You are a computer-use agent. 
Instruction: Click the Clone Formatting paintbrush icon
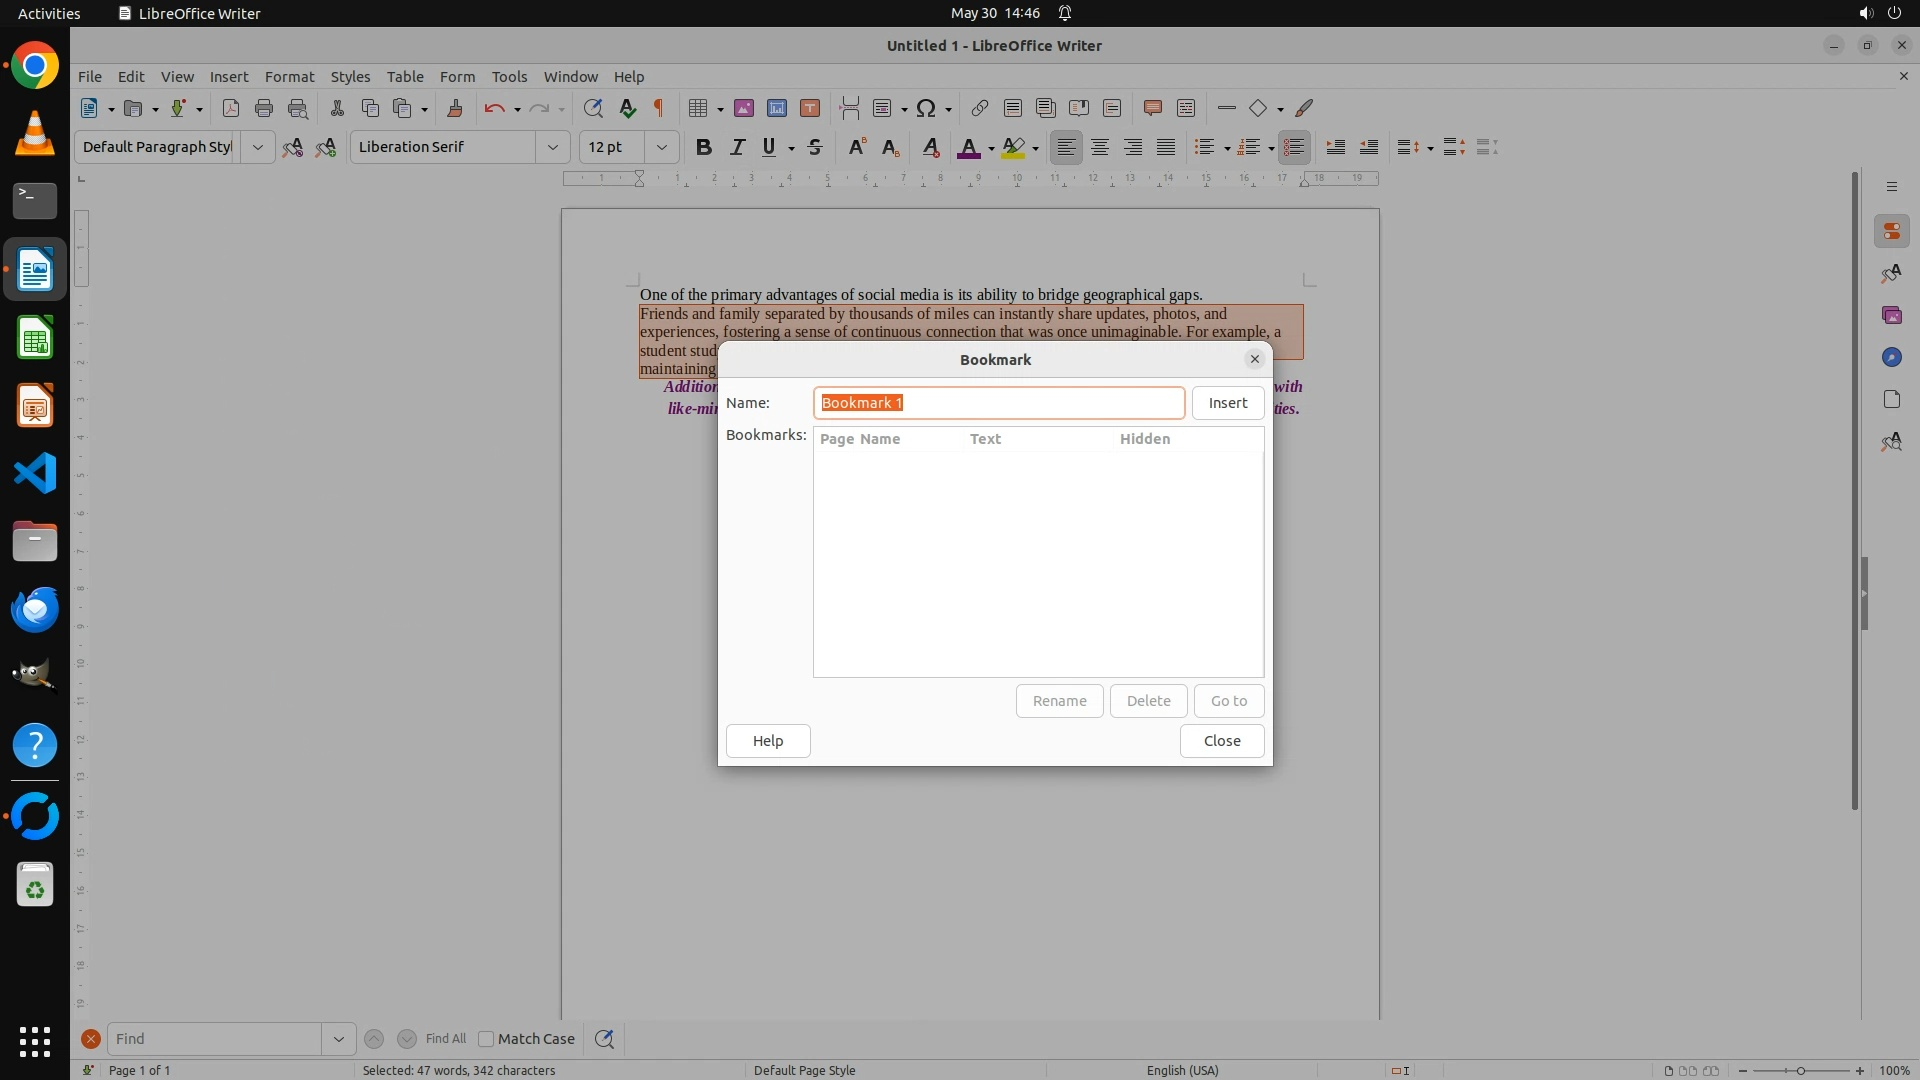pyautogui.click(x=454, y=108)
